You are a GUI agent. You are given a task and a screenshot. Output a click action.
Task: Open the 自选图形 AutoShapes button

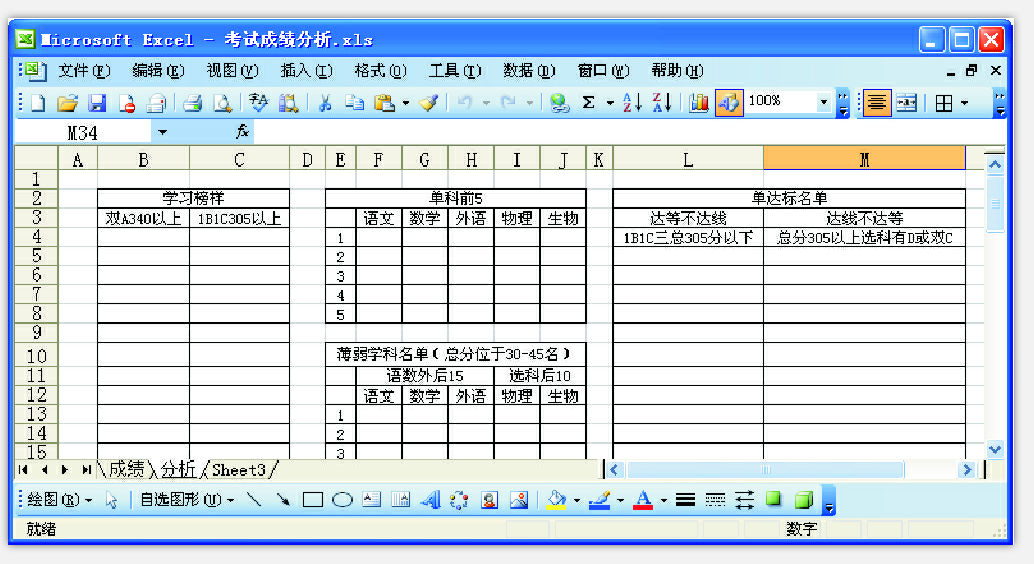[187, 499]
